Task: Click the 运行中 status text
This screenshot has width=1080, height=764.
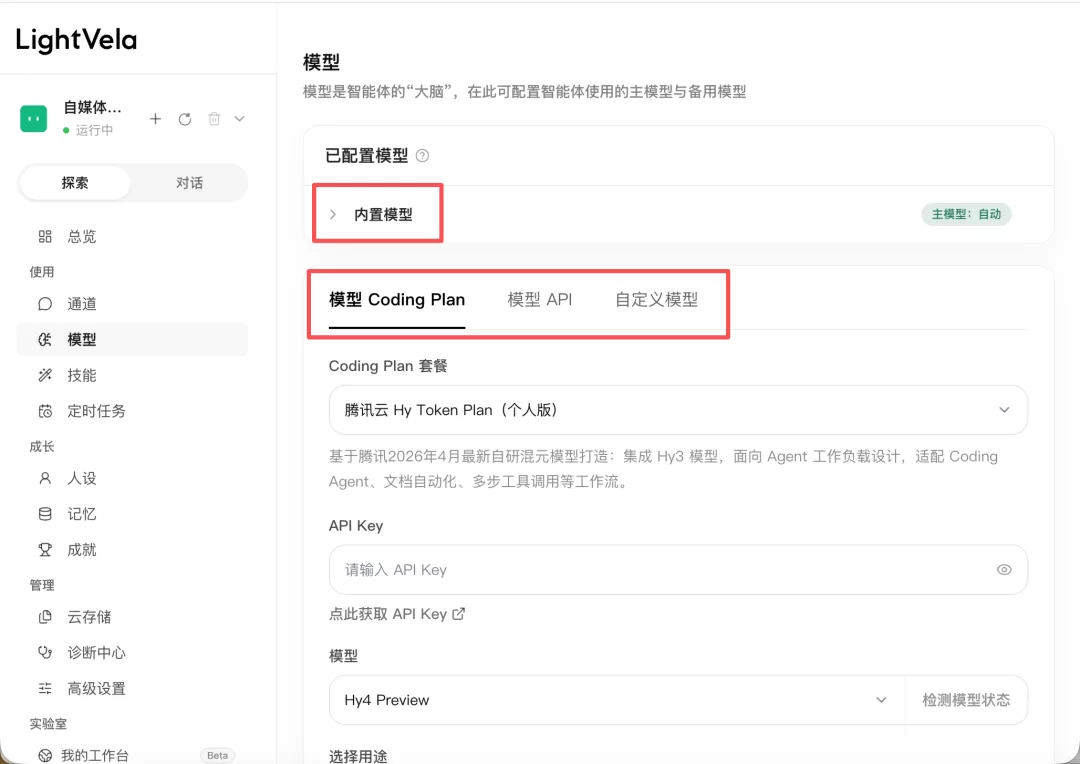Action: 94,130
